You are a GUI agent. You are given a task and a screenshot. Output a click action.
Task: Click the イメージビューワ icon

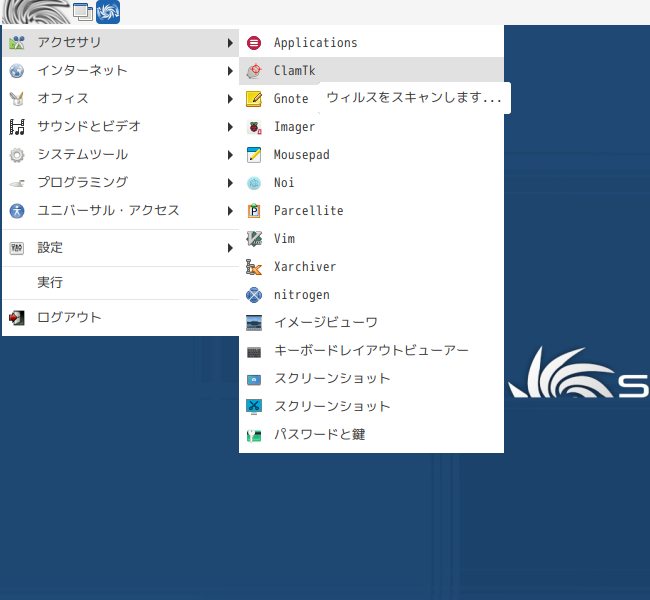click(x=254, y=323)
